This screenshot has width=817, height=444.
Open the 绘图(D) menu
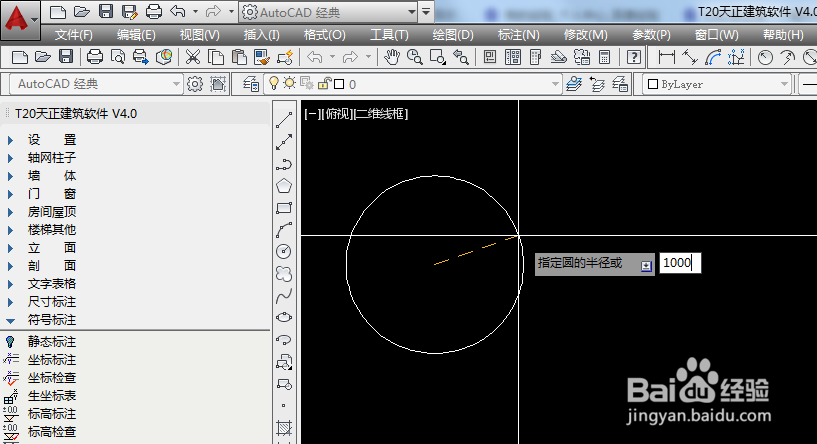[x=453, y=35]
